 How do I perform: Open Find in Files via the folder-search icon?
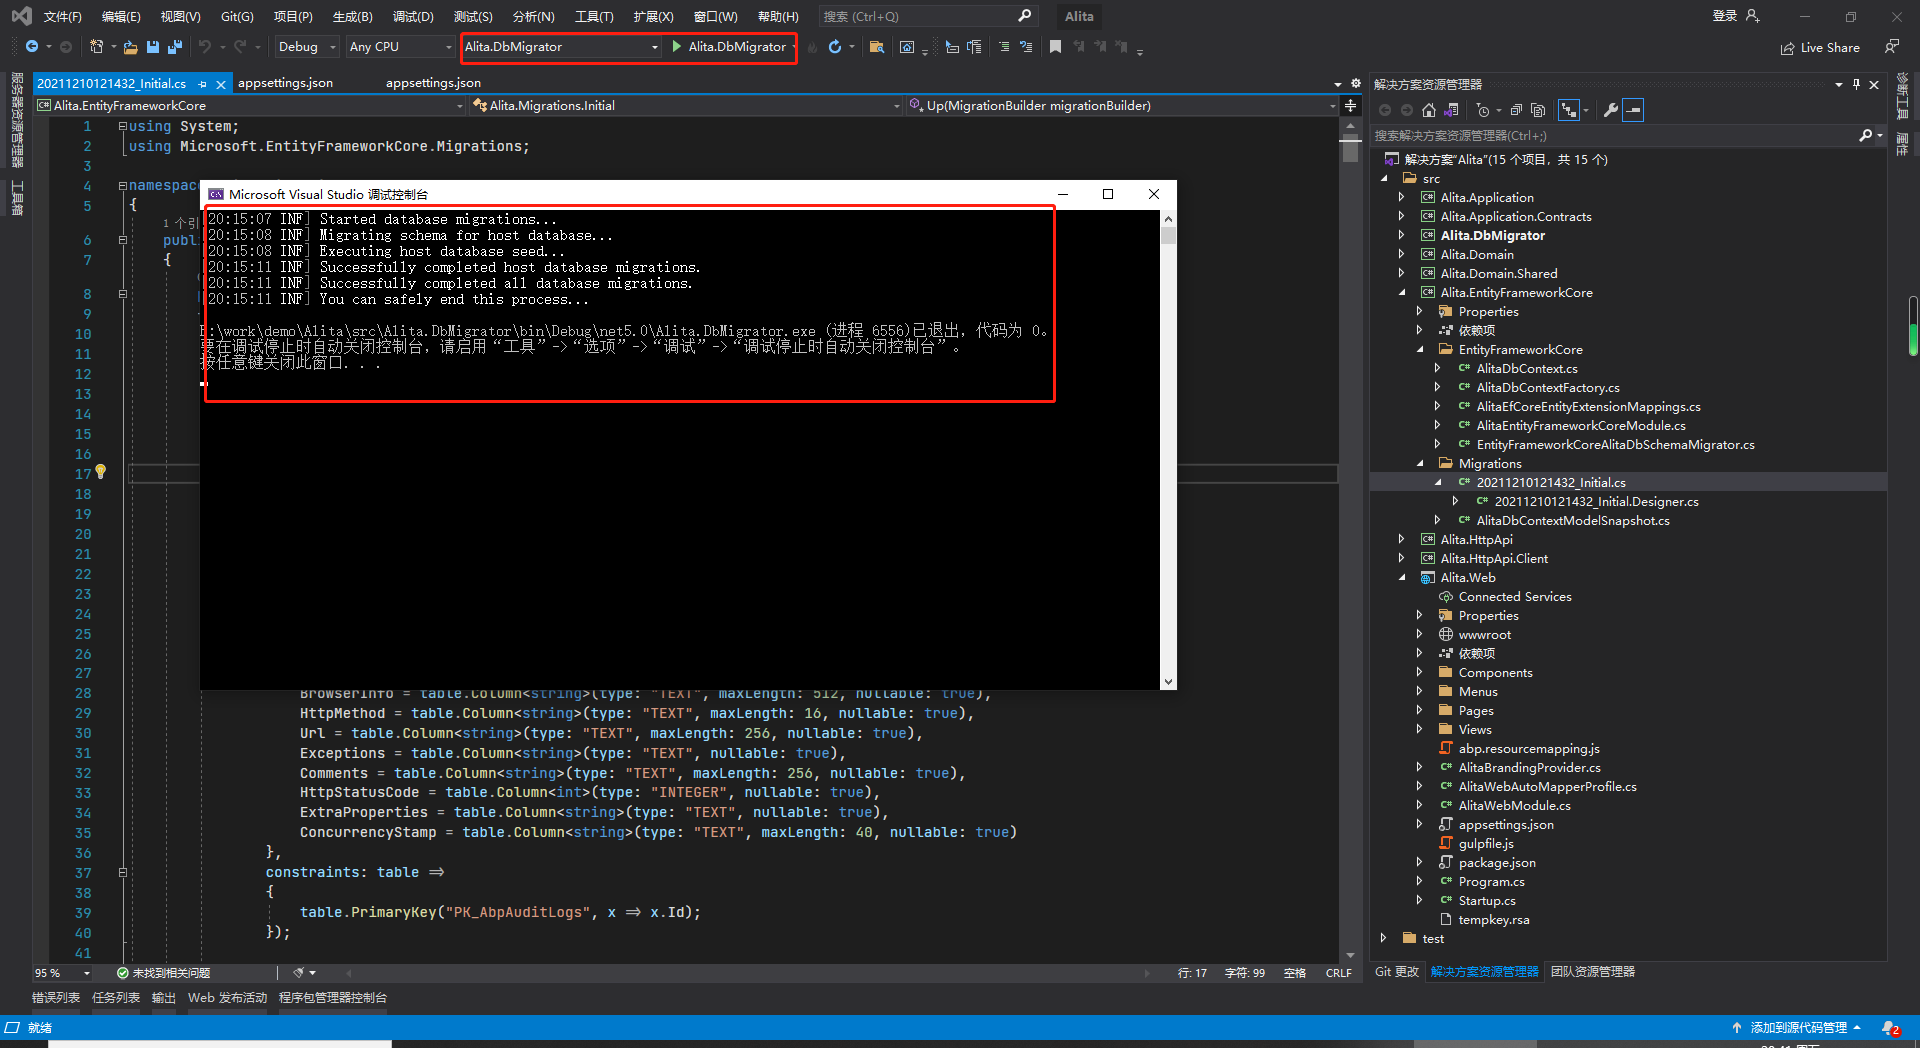(x=877, y=47)
